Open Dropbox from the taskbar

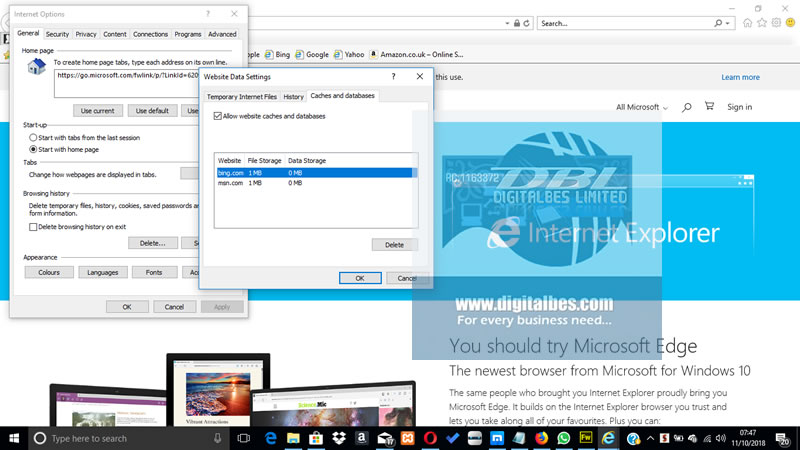pyautogui.click(x=339, y=438)
